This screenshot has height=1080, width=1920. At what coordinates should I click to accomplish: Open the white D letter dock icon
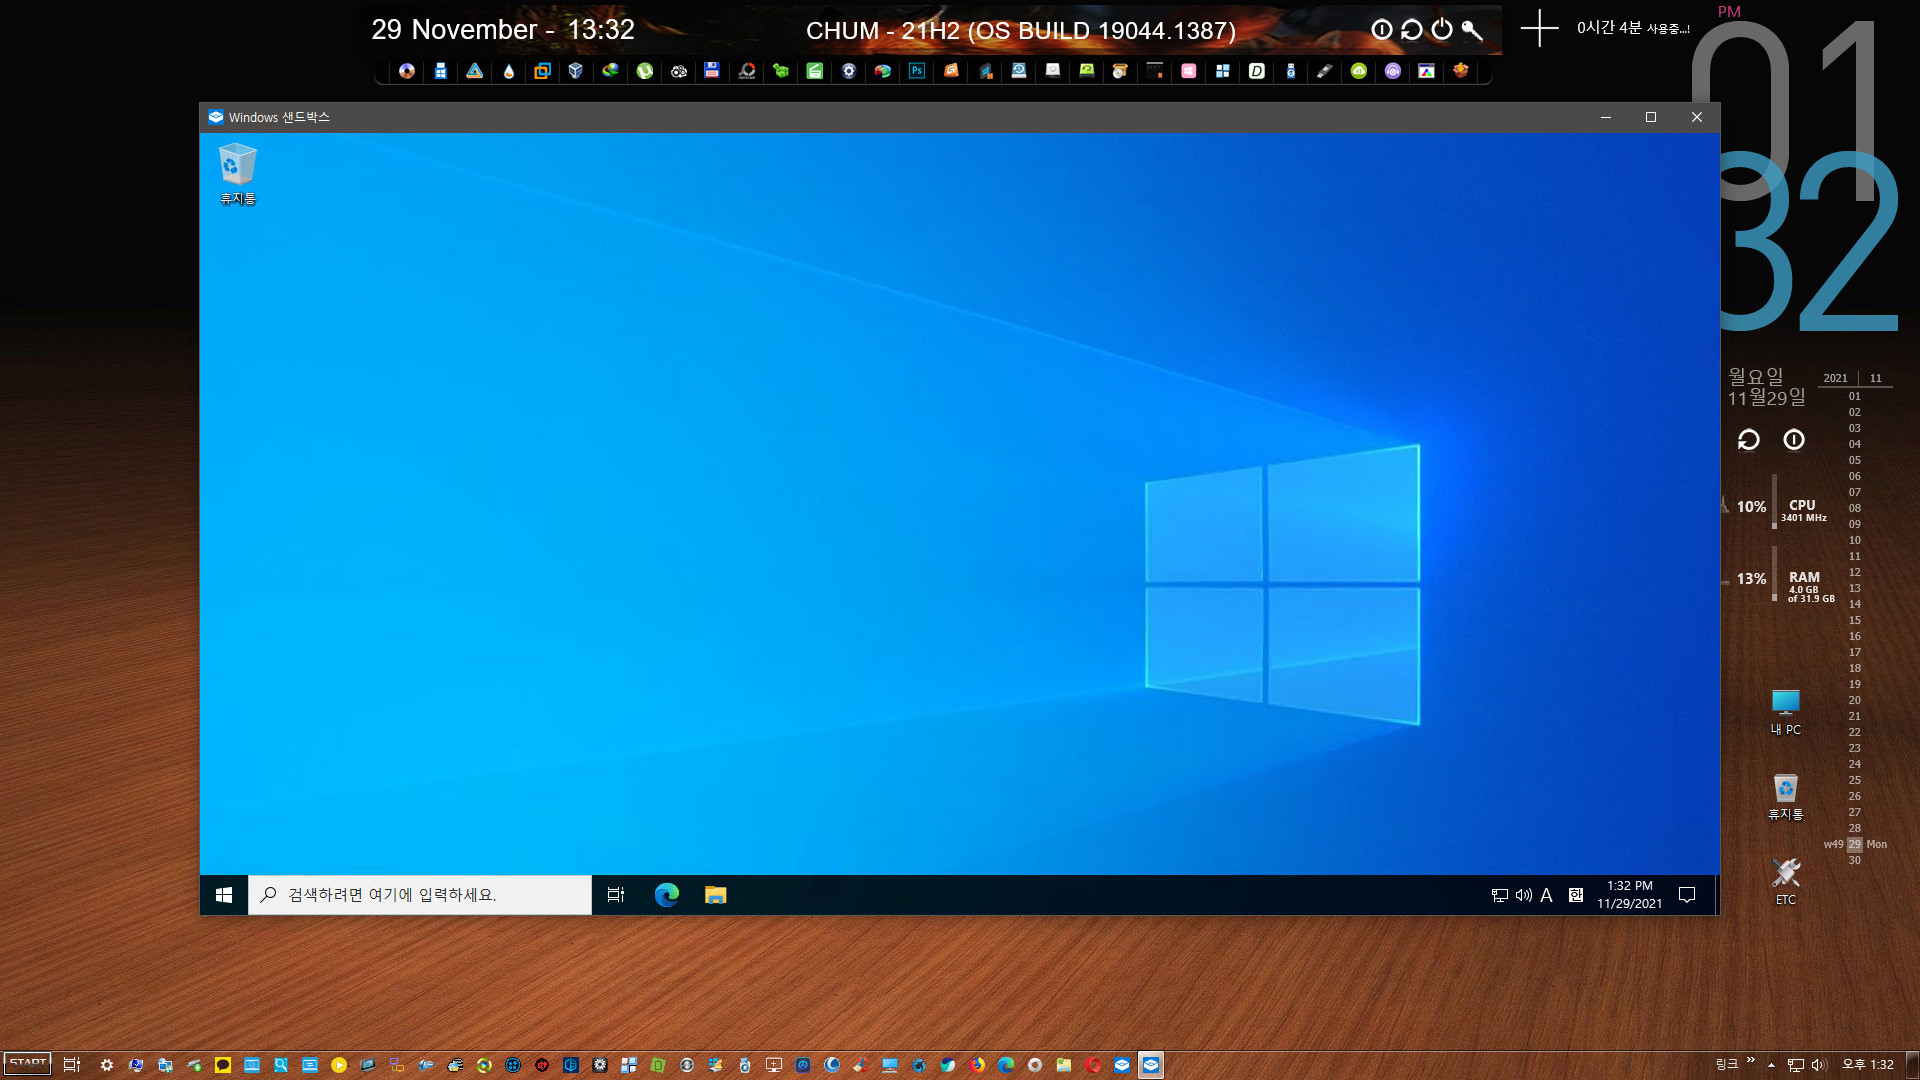1257,71
